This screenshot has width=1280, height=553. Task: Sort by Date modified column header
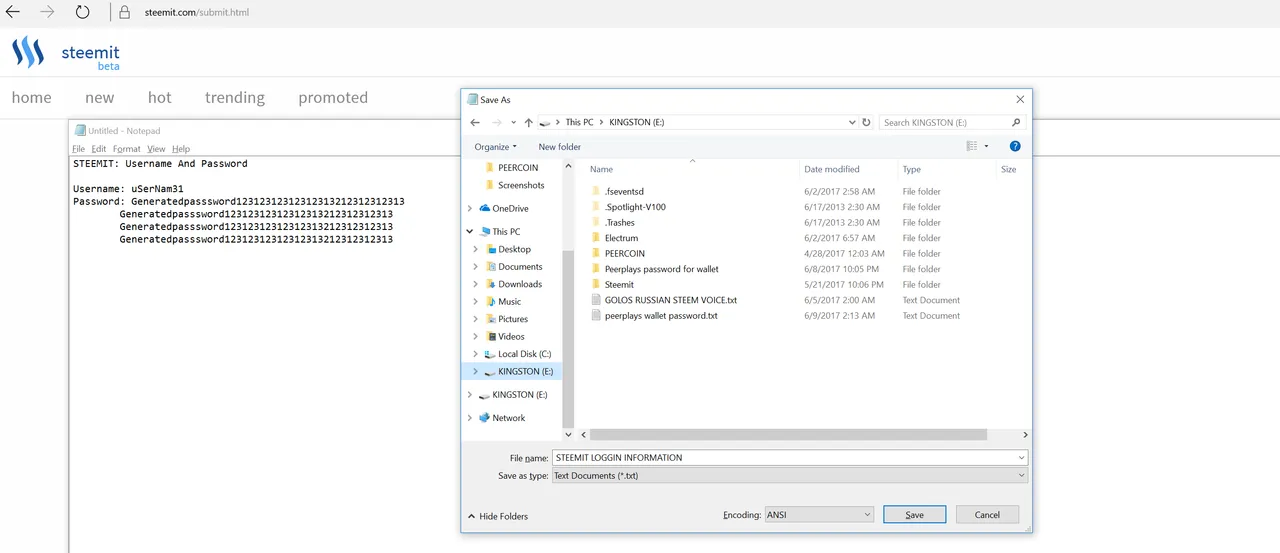click(x=832, y=169)
